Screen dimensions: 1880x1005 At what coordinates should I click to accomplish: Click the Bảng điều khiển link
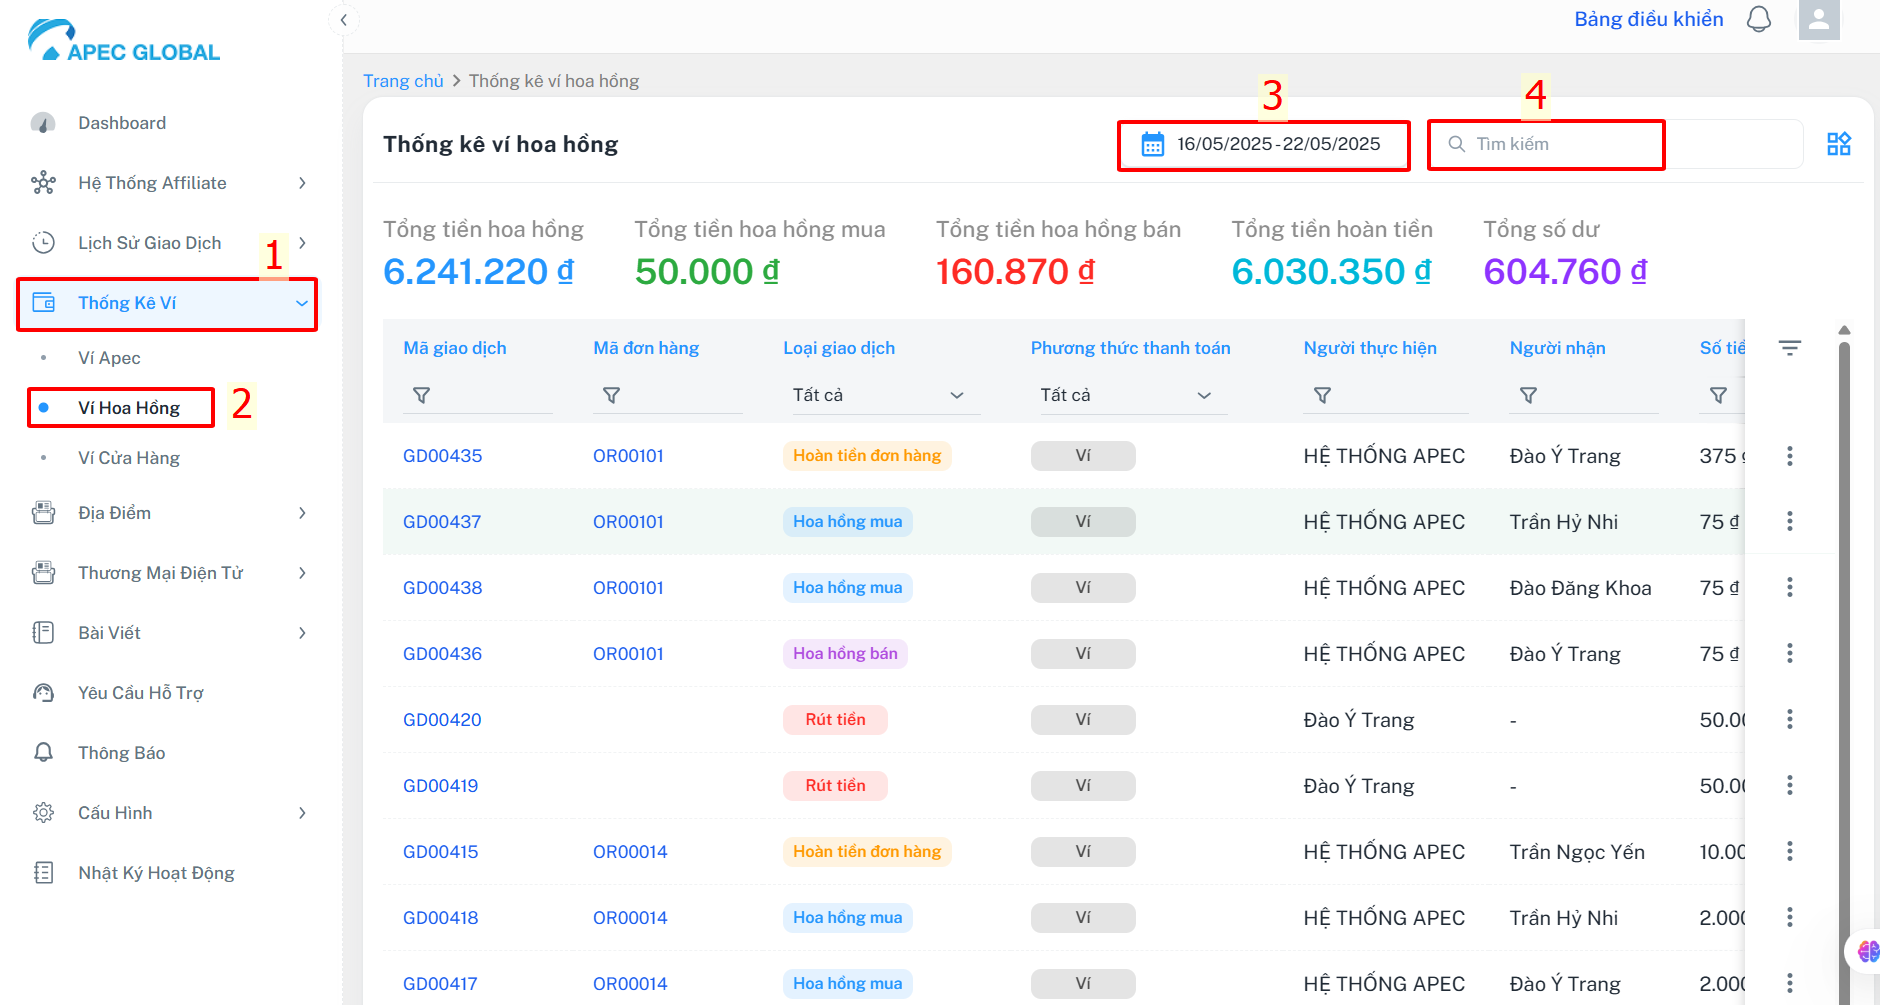(1649, 19)
